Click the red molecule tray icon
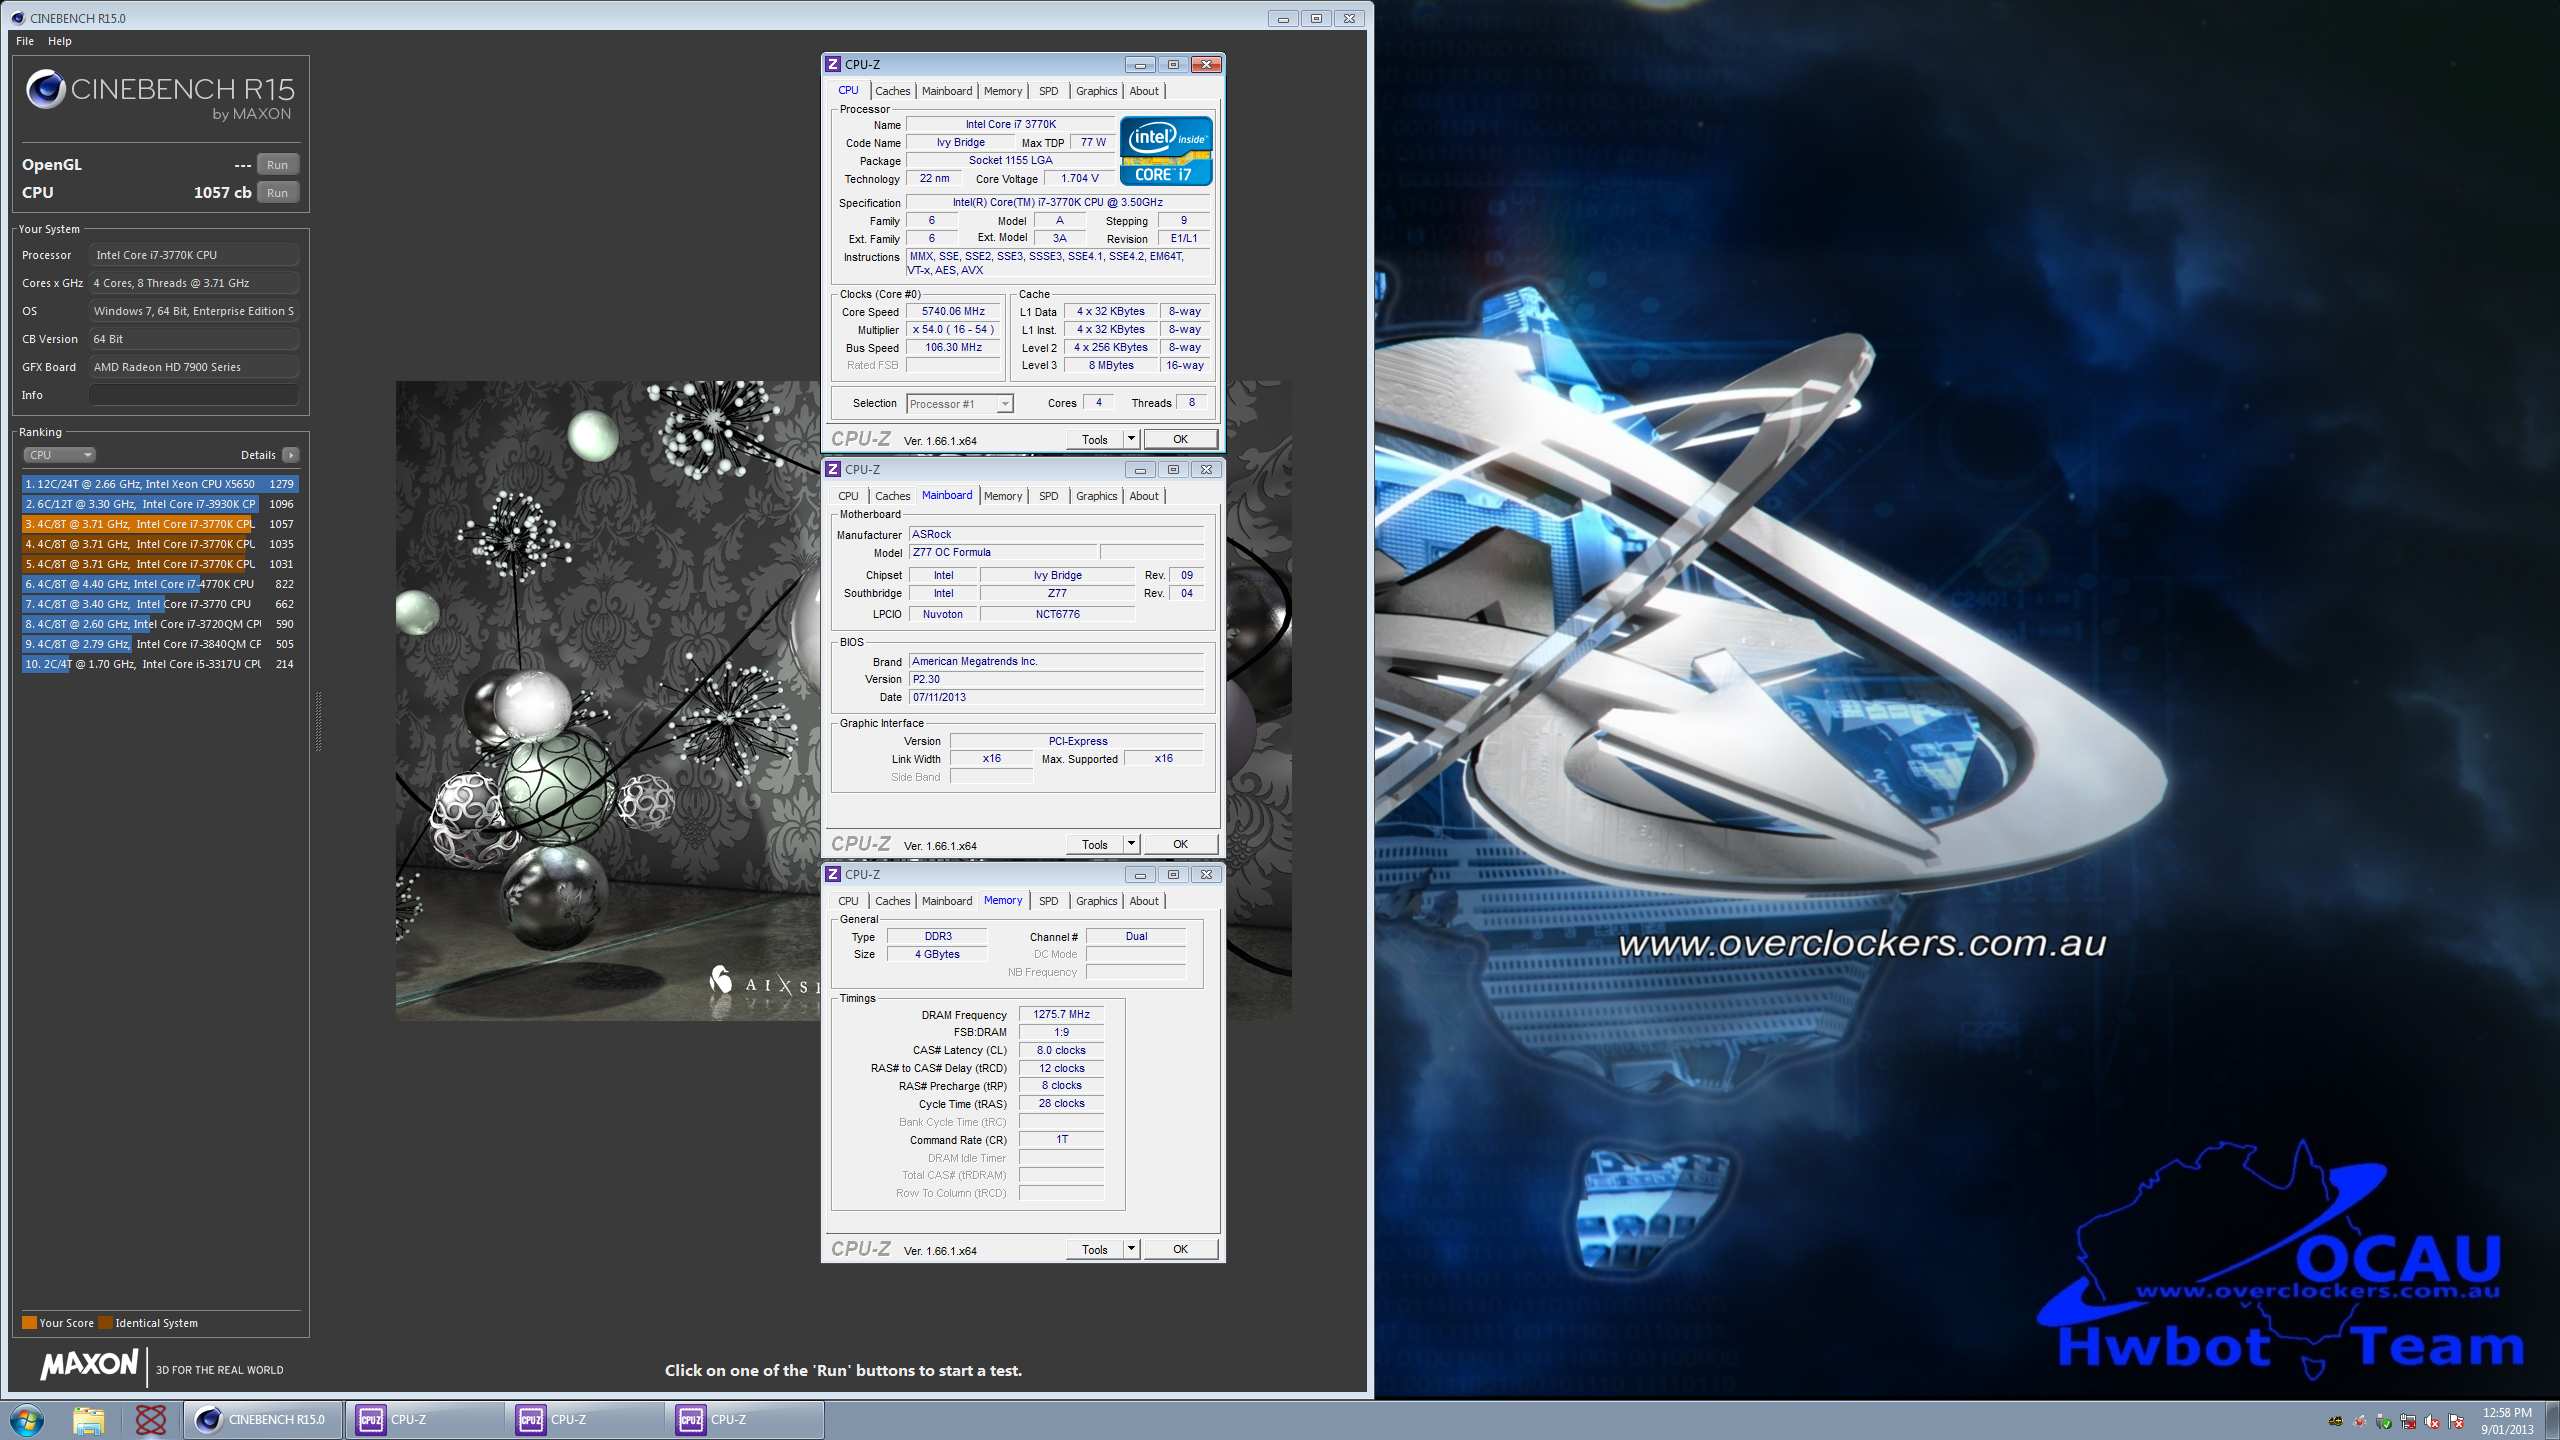2560x1440 pixels. pyautogui.click(x=2360, y=1421)
